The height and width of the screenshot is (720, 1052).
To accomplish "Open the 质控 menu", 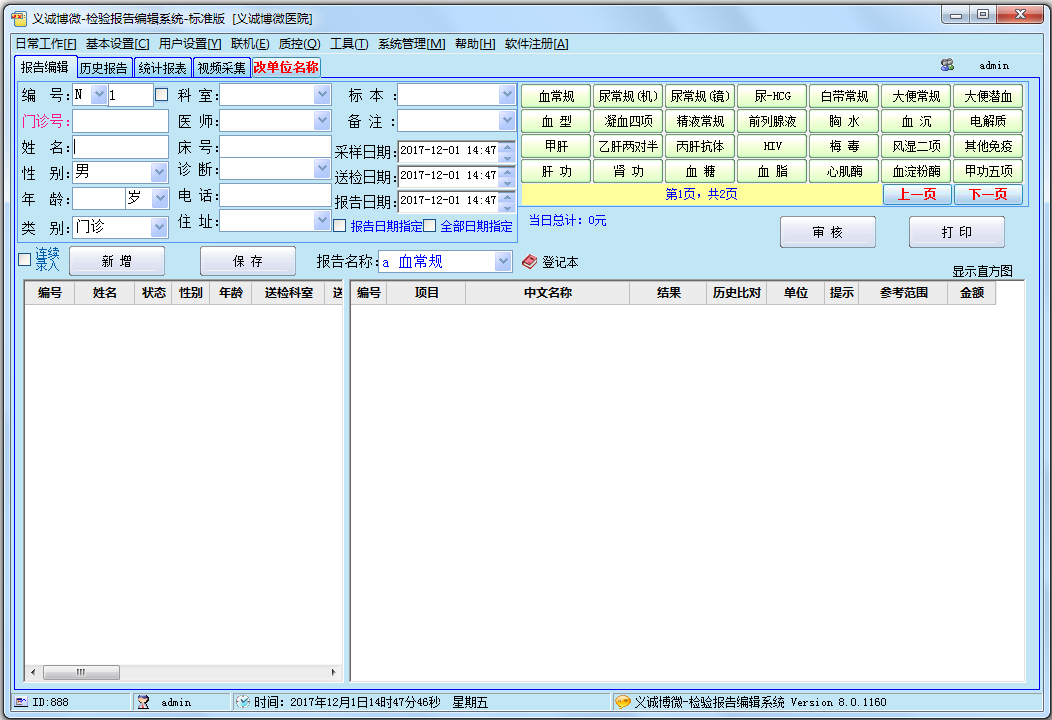I will click(299, 44).
